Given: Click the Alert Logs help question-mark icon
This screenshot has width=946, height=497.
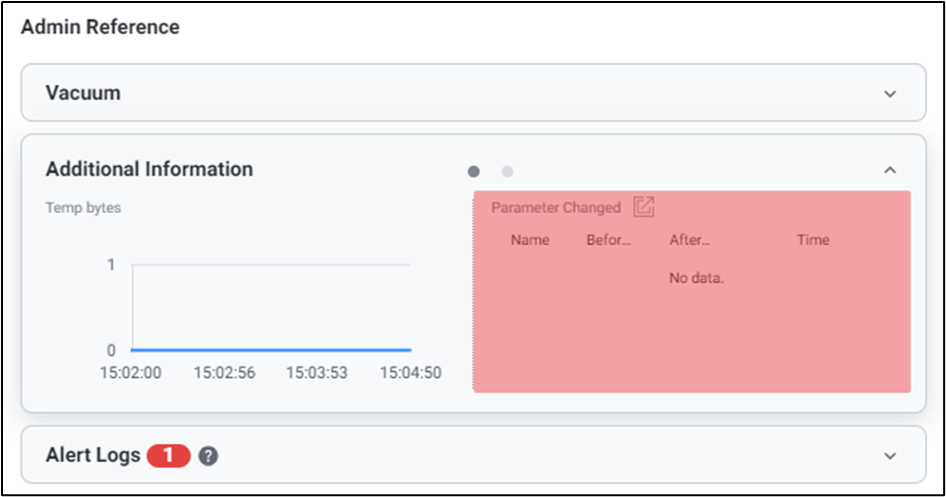Looking at the screenshot, I should pos(208,456).
